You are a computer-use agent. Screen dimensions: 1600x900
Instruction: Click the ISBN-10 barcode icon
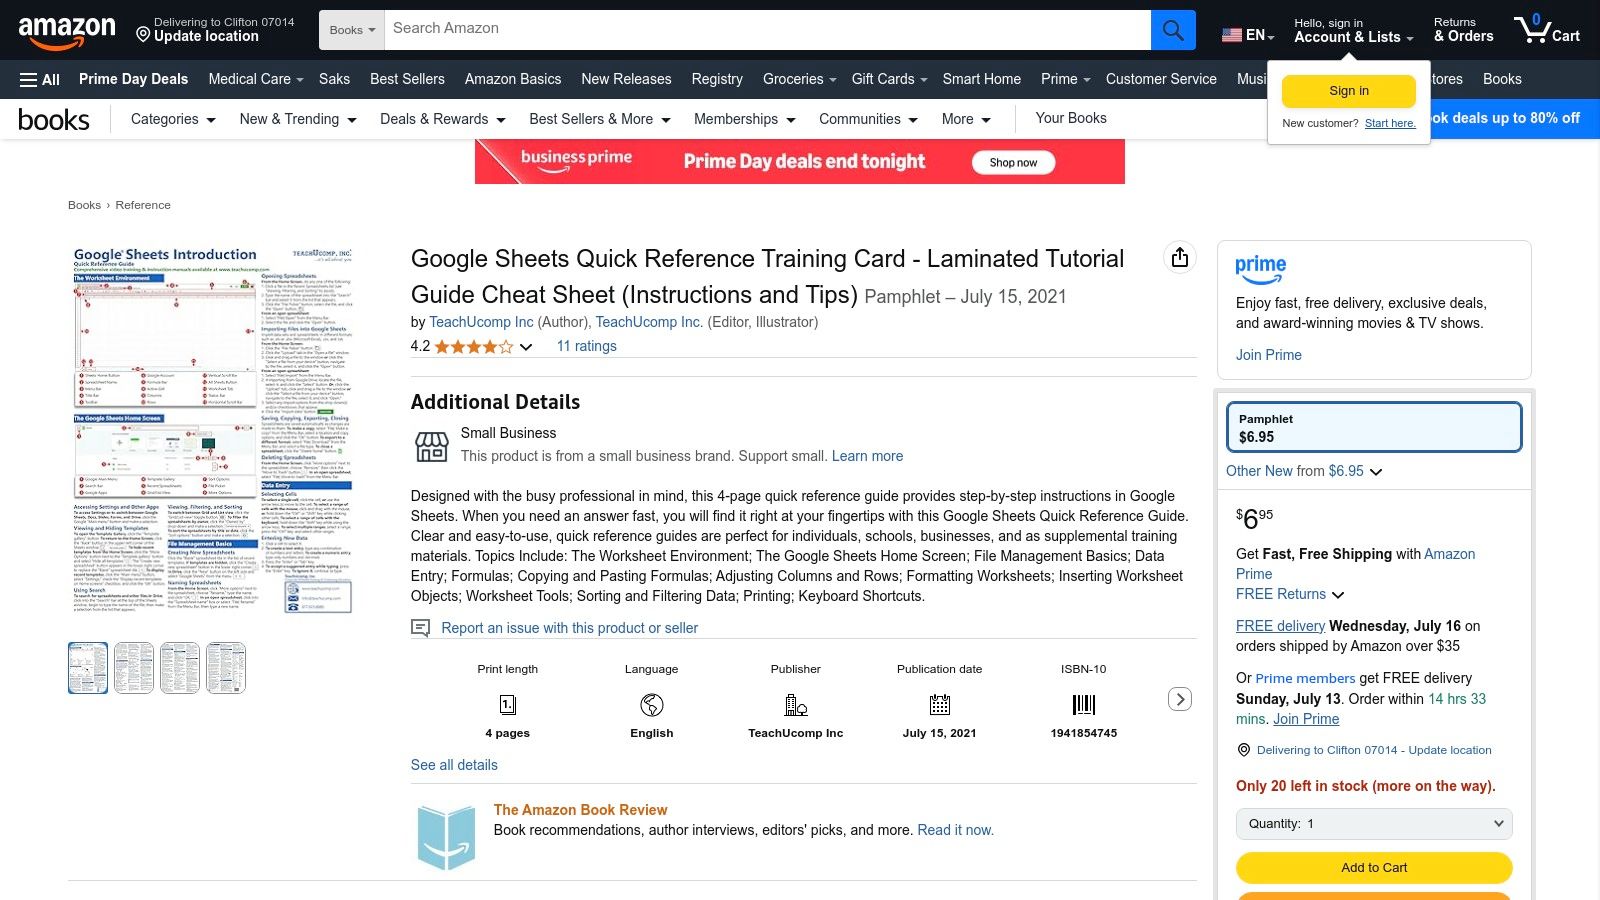[x=1084, y=705]
